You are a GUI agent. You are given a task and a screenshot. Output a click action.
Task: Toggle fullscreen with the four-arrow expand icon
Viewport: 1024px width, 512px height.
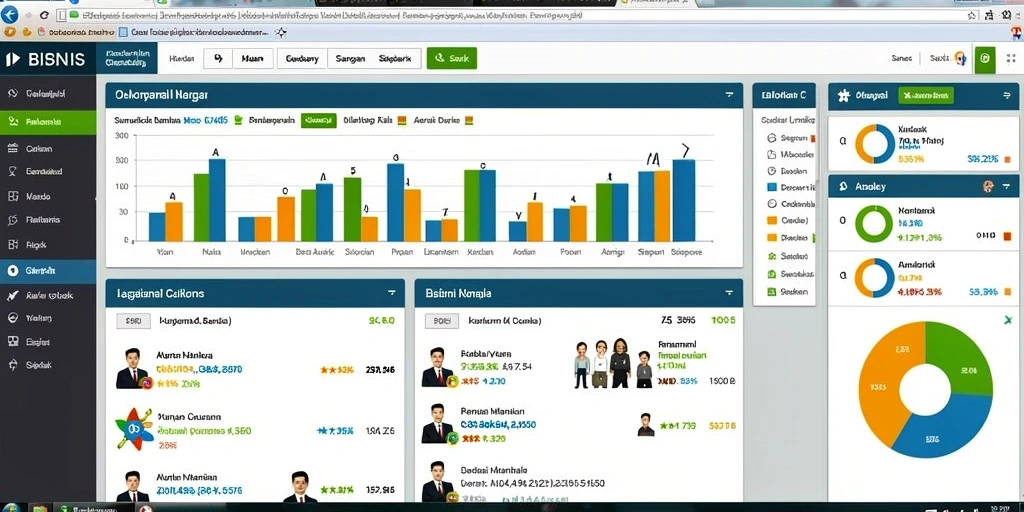(x=1012, y=59)
